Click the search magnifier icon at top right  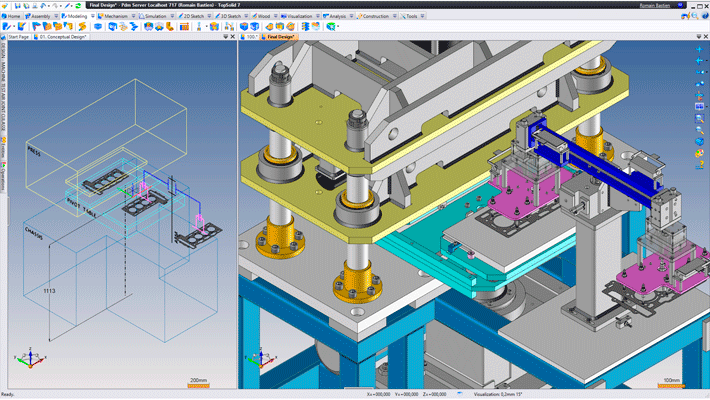pos(694,16)
